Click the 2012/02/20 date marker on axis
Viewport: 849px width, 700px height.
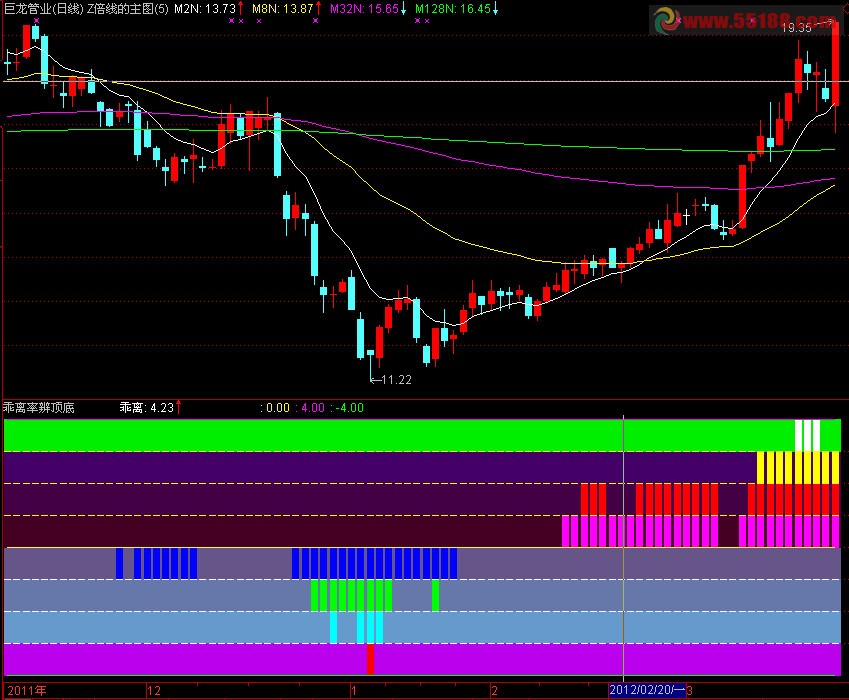(x=646, y=690)
